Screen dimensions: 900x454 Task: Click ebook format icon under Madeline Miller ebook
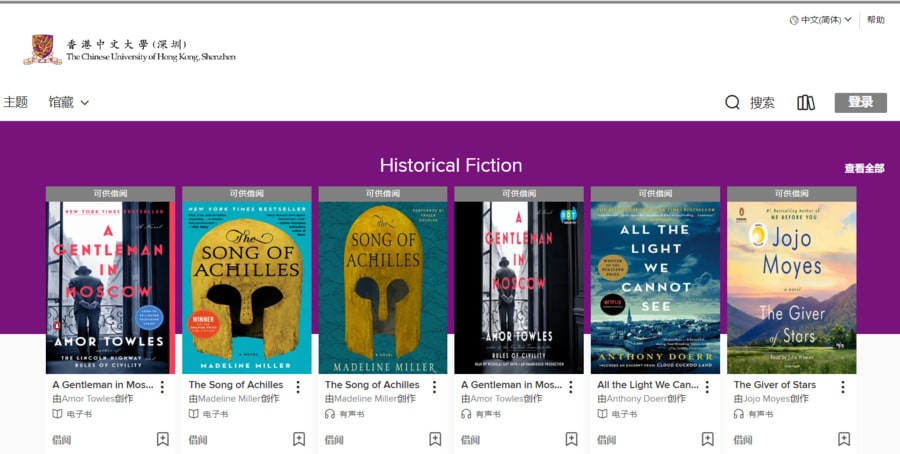click(193, 414)
